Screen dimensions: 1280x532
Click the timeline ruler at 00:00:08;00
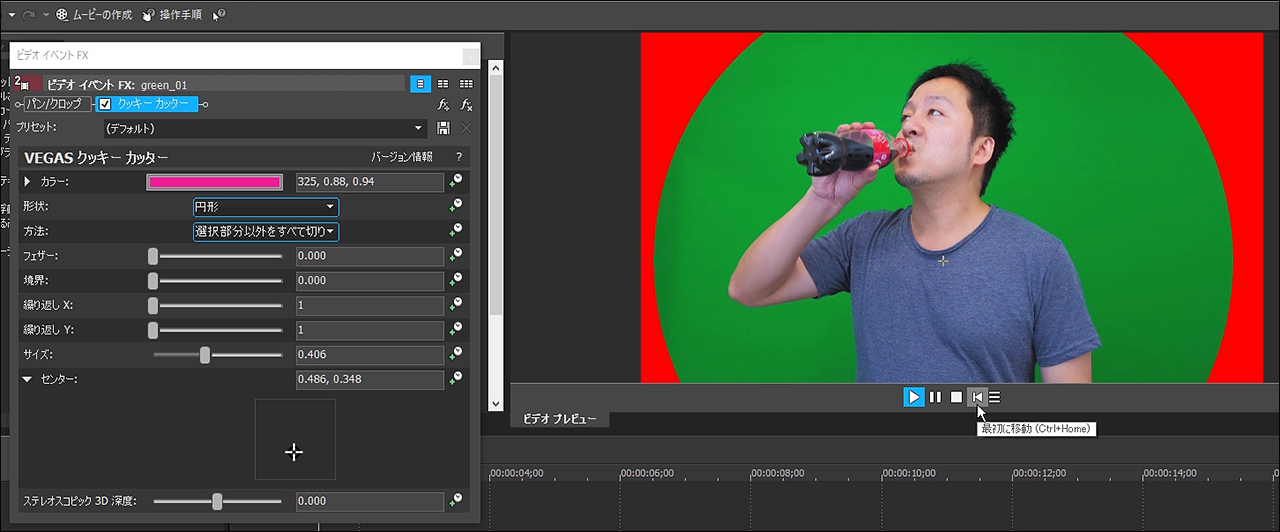click(x=777, y=473)
